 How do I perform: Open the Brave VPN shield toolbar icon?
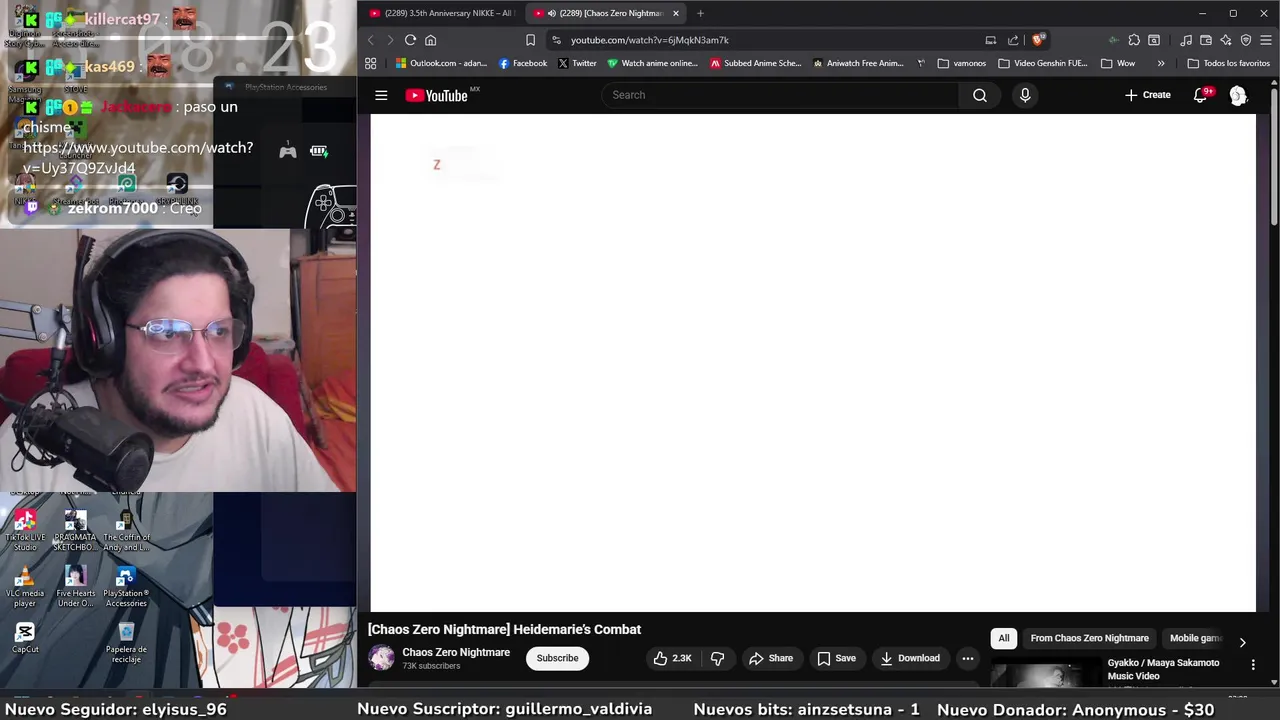click(x=1246, y=40)
